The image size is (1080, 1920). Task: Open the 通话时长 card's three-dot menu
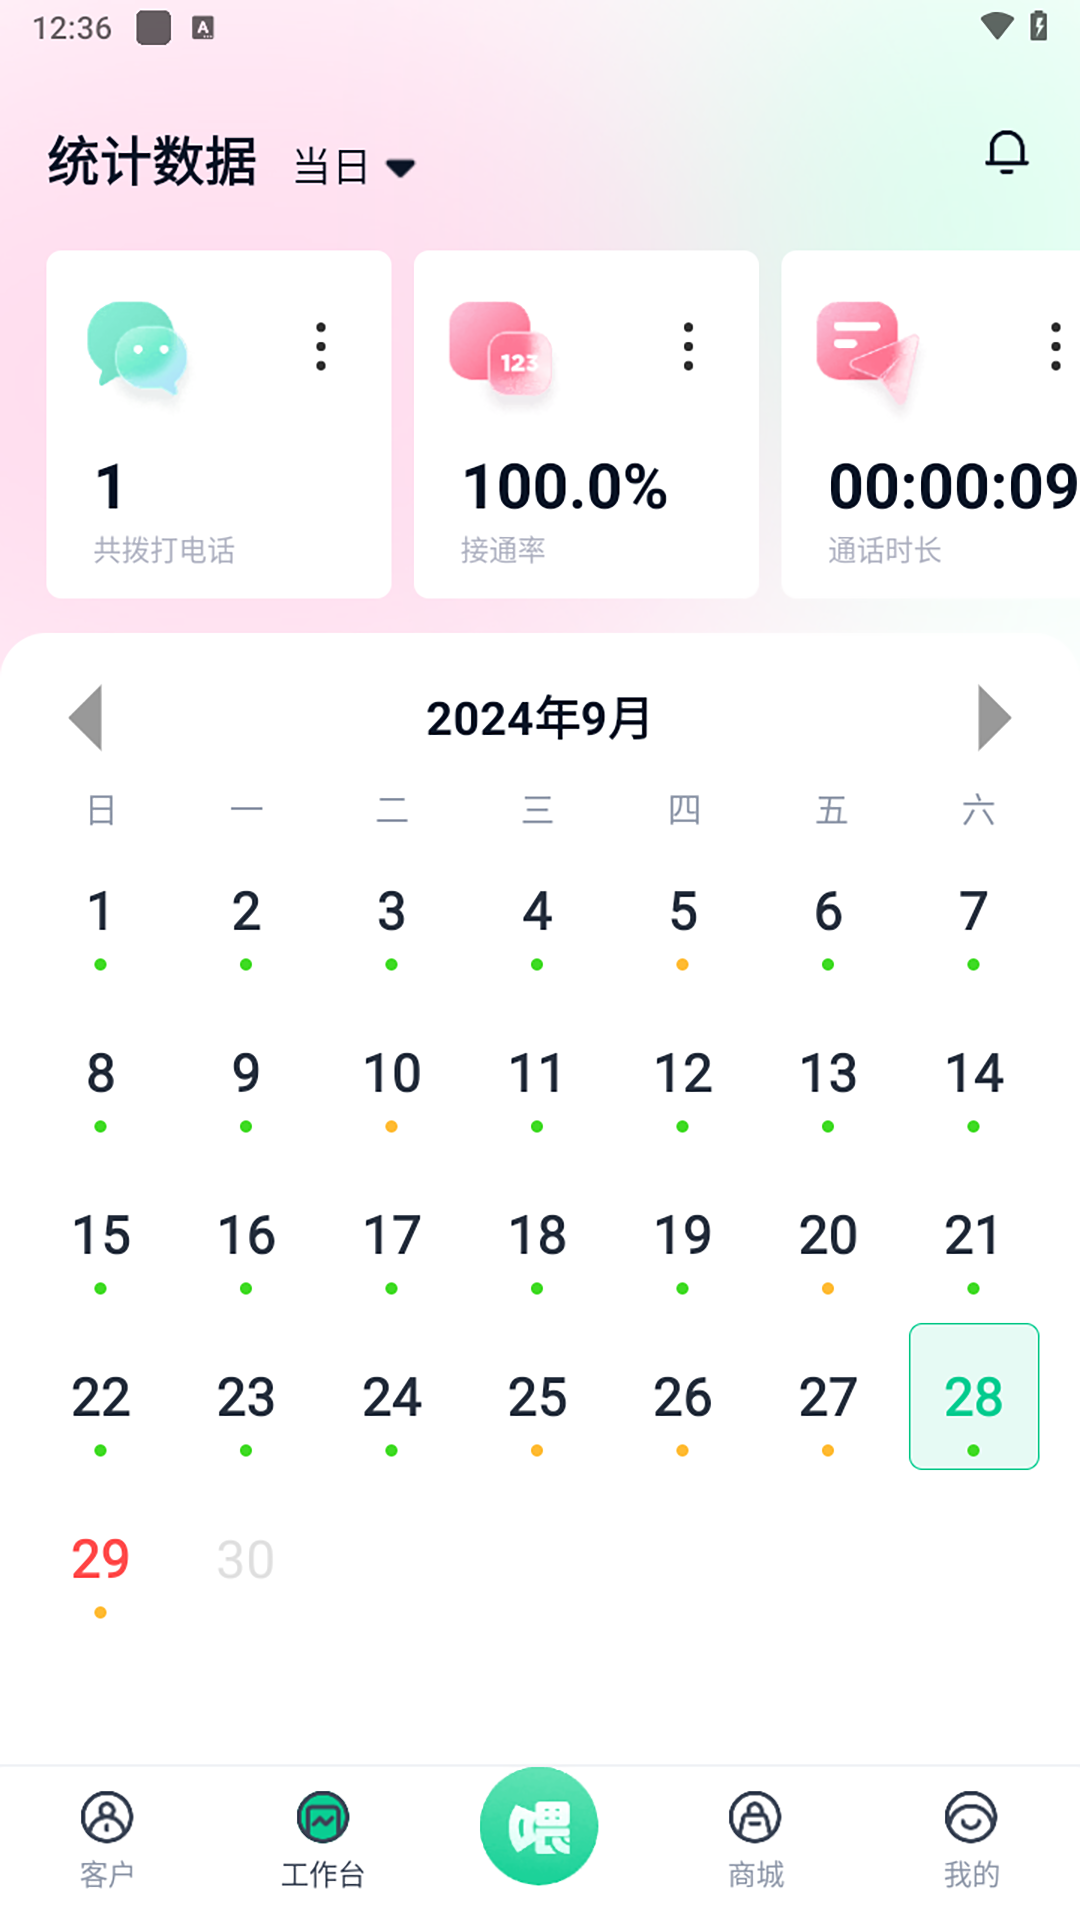tap(1055, 347)
